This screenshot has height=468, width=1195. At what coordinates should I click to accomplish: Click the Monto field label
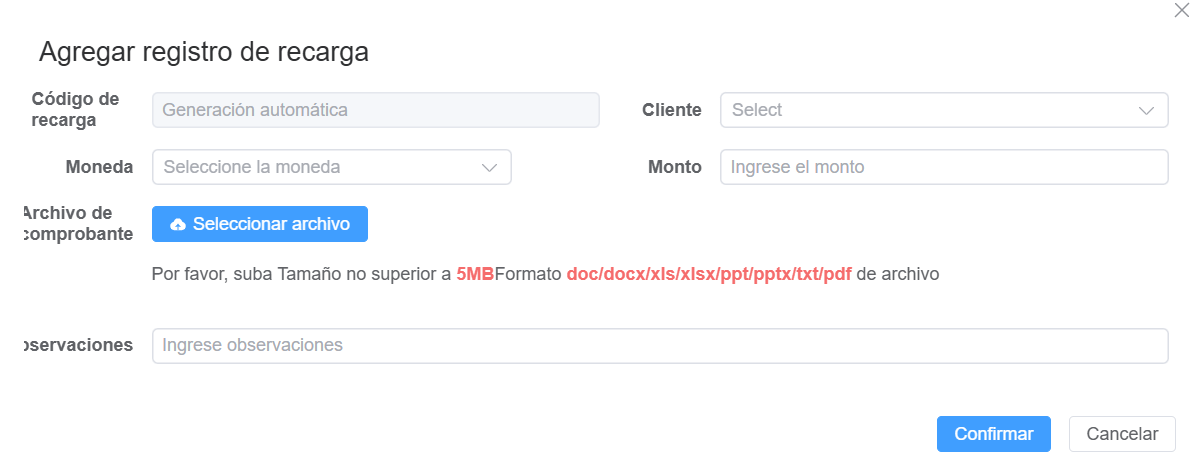674,167
